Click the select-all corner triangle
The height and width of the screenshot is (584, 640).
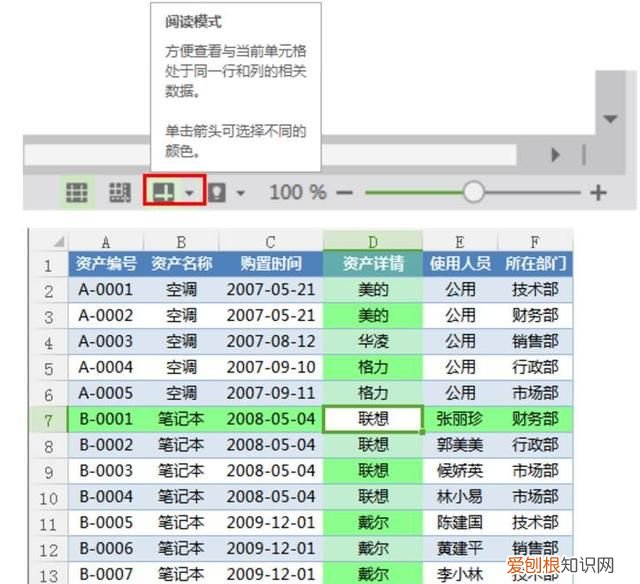[59, 242]
